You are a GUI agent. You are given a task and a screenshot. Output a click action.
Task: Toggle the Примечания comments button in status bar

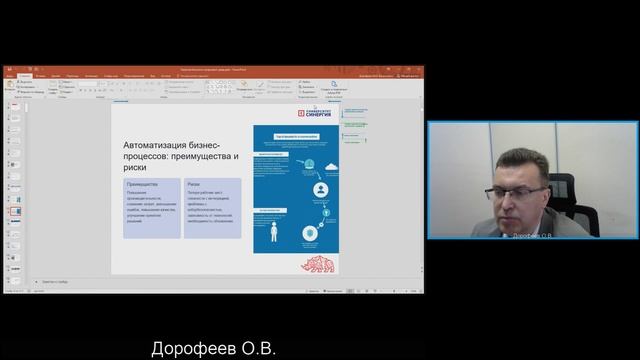(x=333, y=291)
